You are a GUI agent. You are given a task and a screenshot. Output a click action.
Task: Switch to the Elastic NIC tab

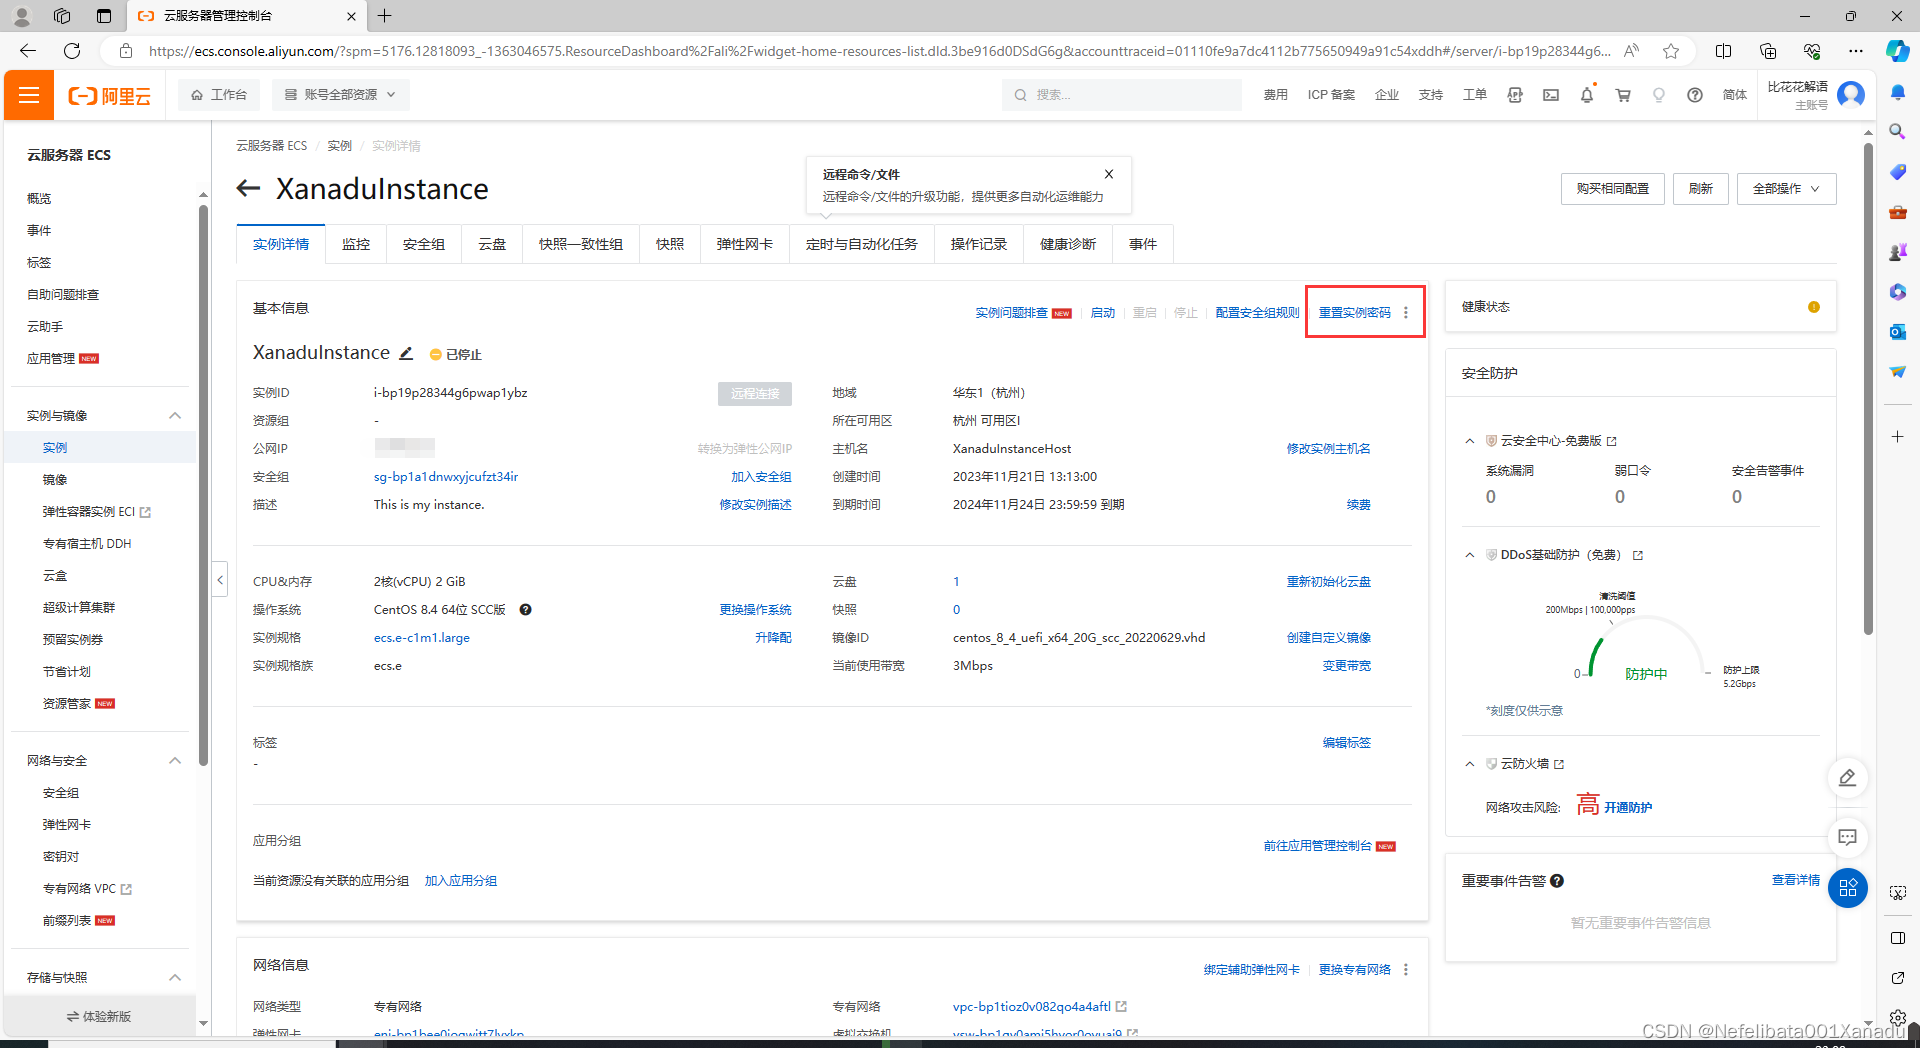tap(745, 244)
